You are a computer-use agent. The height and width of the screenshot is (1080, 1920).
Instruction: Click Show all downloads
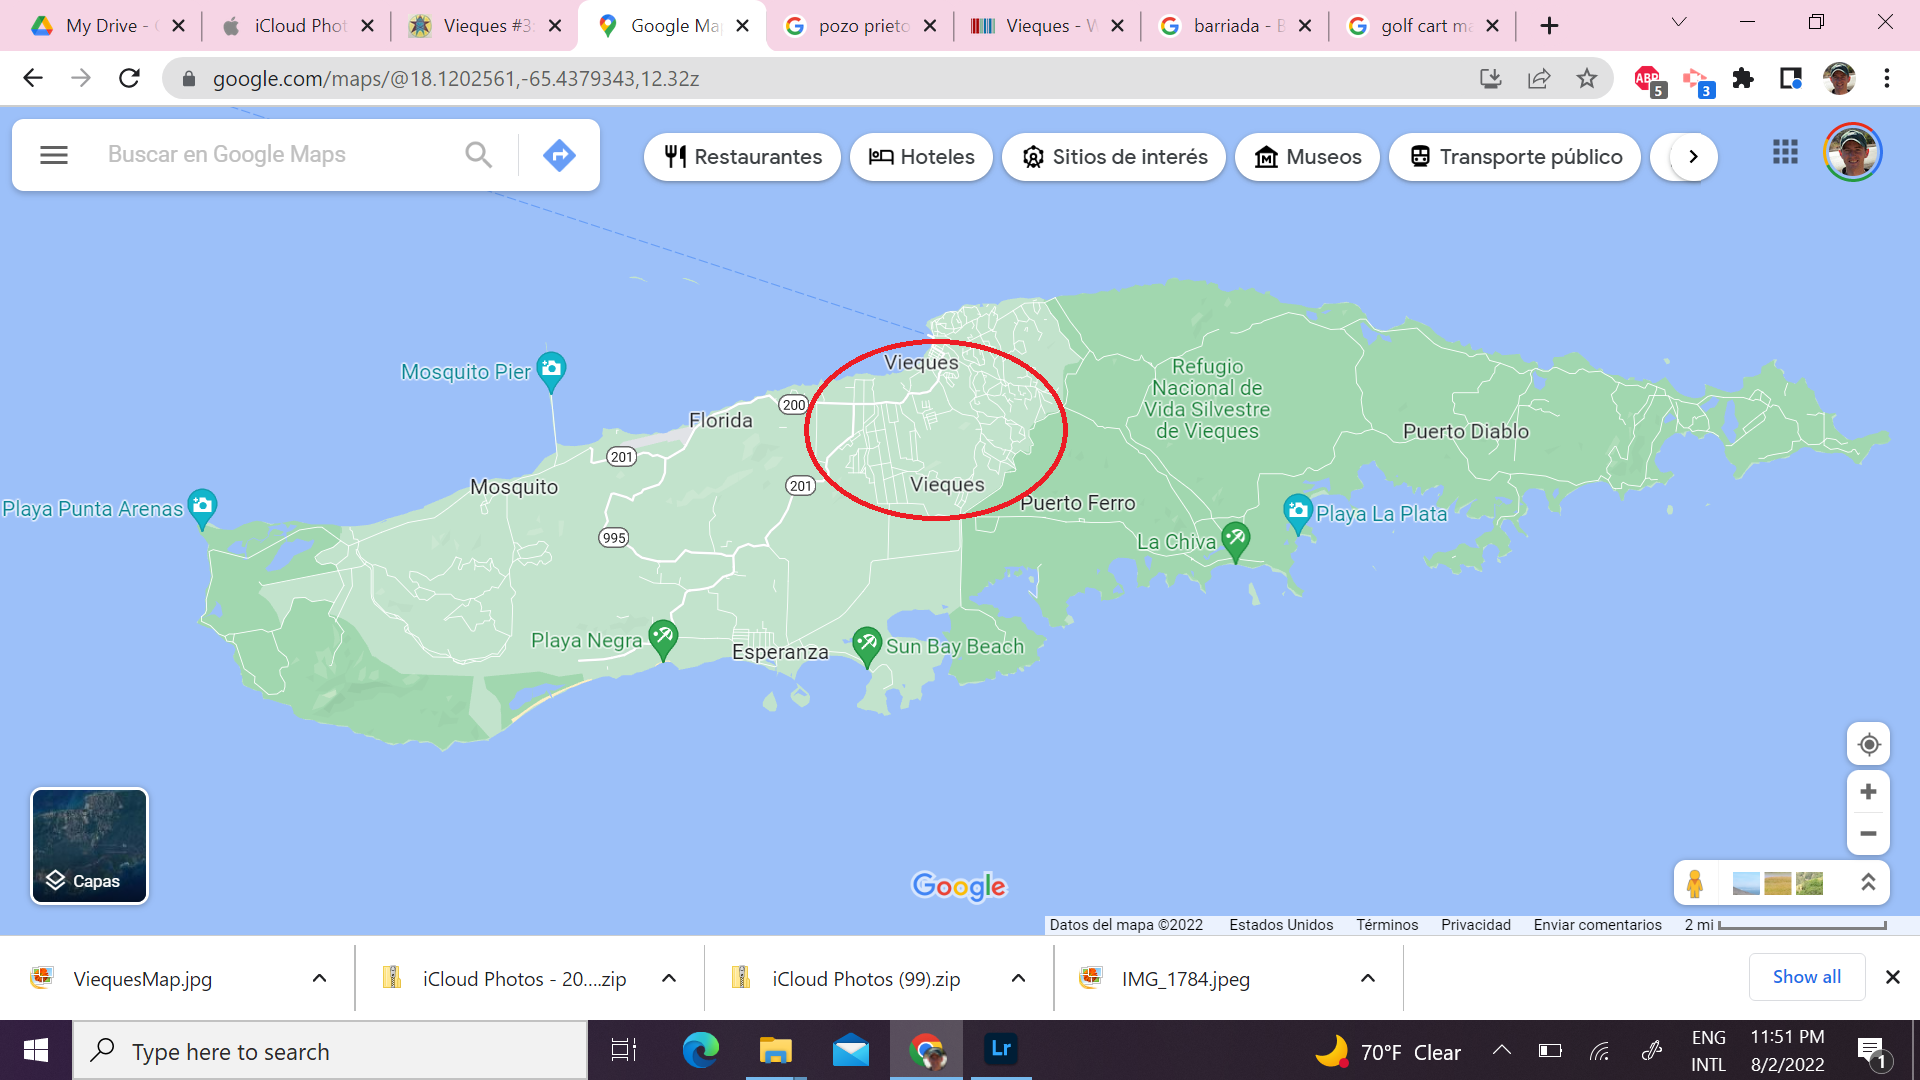(1806, 977)
